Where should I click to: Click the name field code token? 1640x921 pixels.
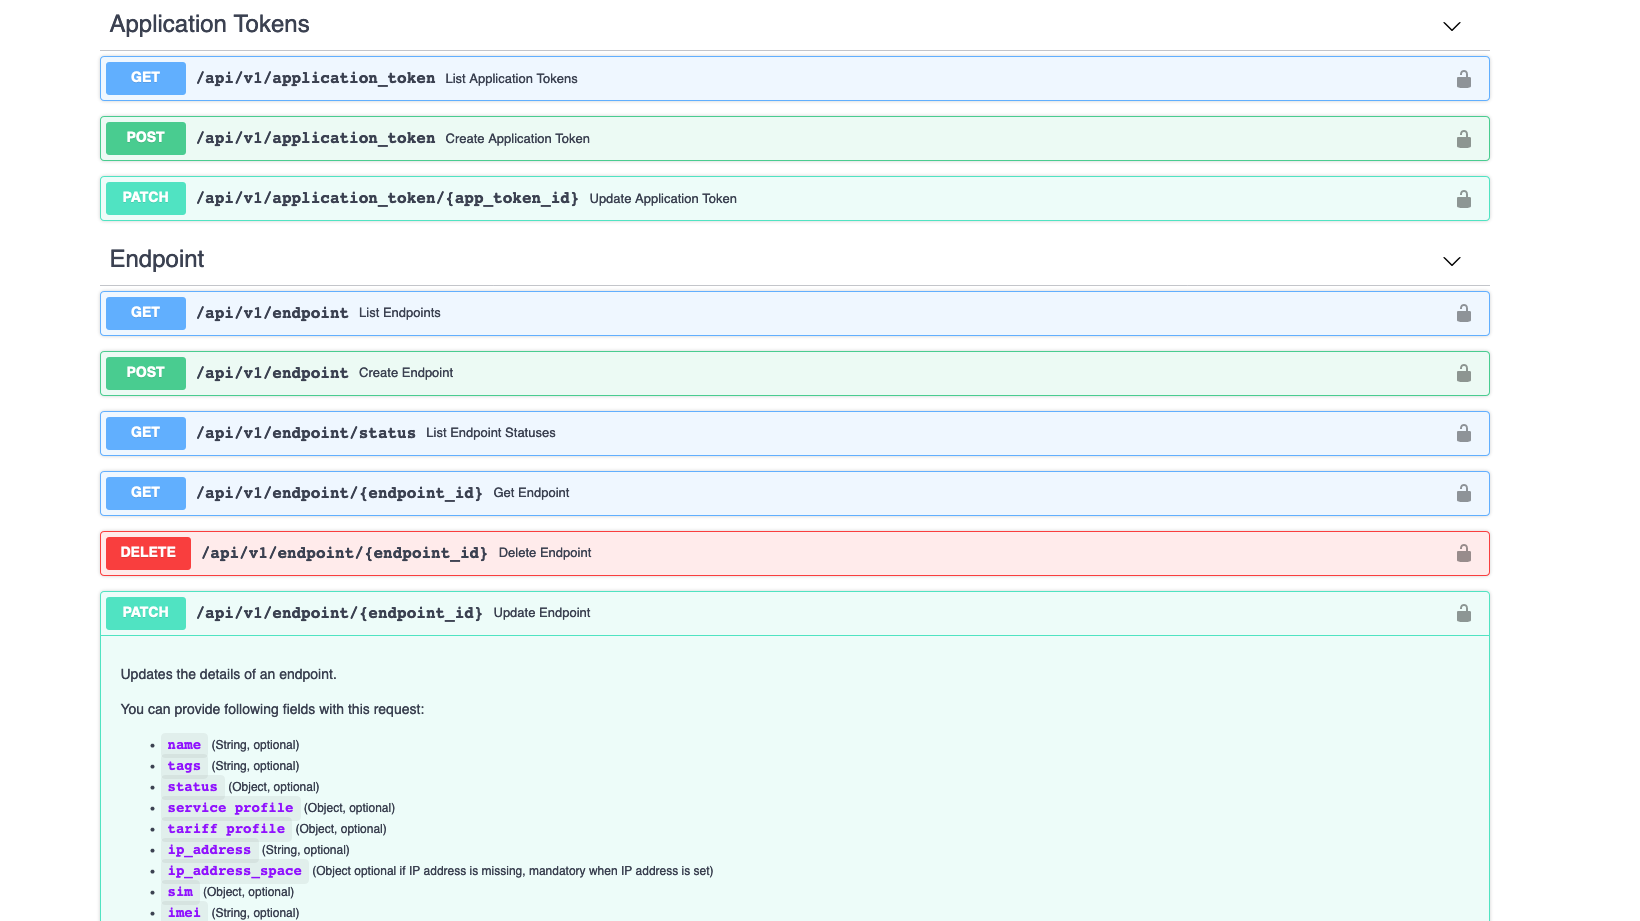(184, 745)
